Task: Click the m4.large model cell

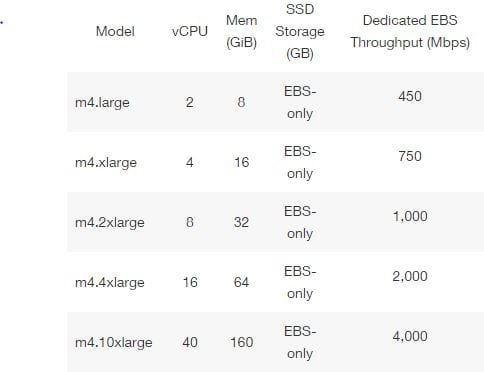Action: pyautogui.click(x=102, y=102)
